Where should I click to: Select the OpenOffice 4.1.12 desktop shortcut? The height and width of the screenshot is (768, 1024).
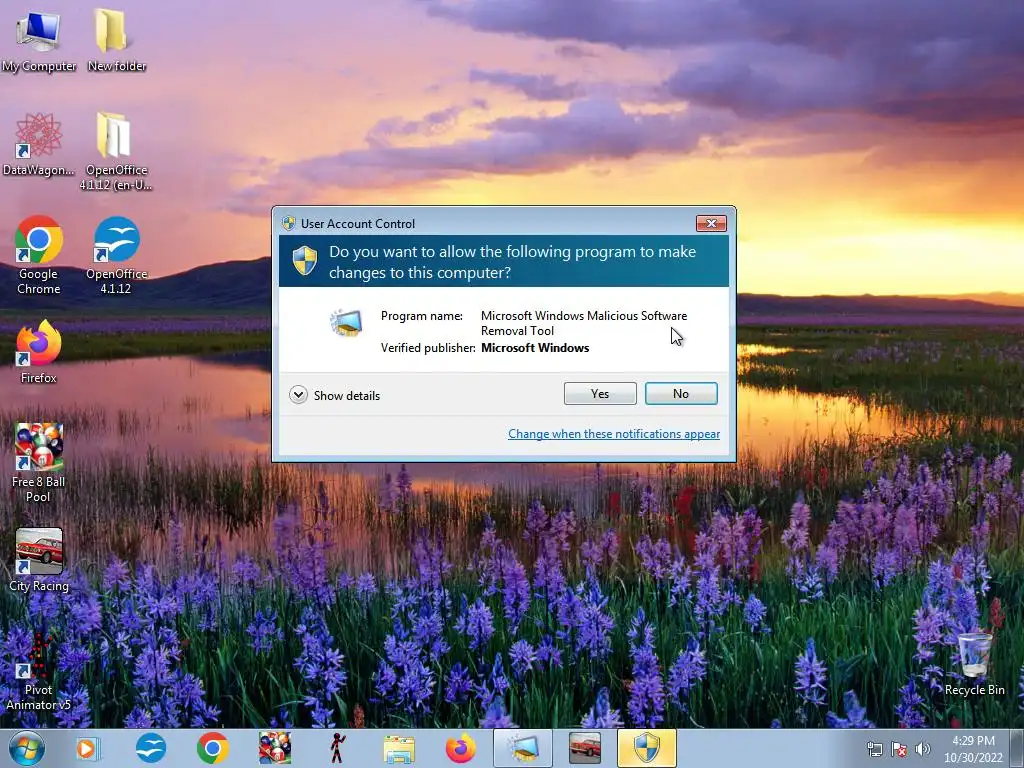[x=116, y=255]
